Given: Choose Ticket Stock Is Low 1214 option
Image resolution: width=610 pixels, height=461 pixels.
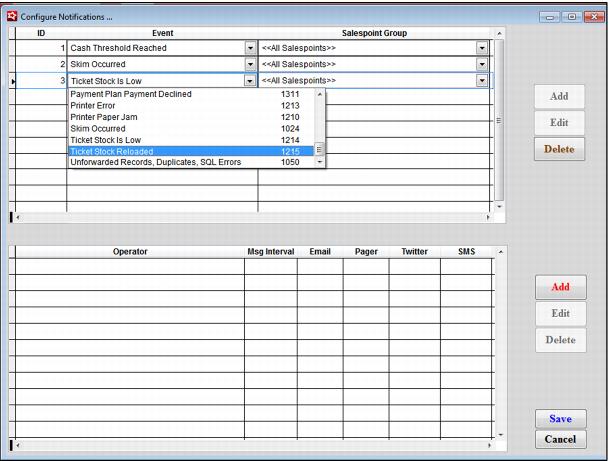Looking at the screenshot, I should coord(191,140).
